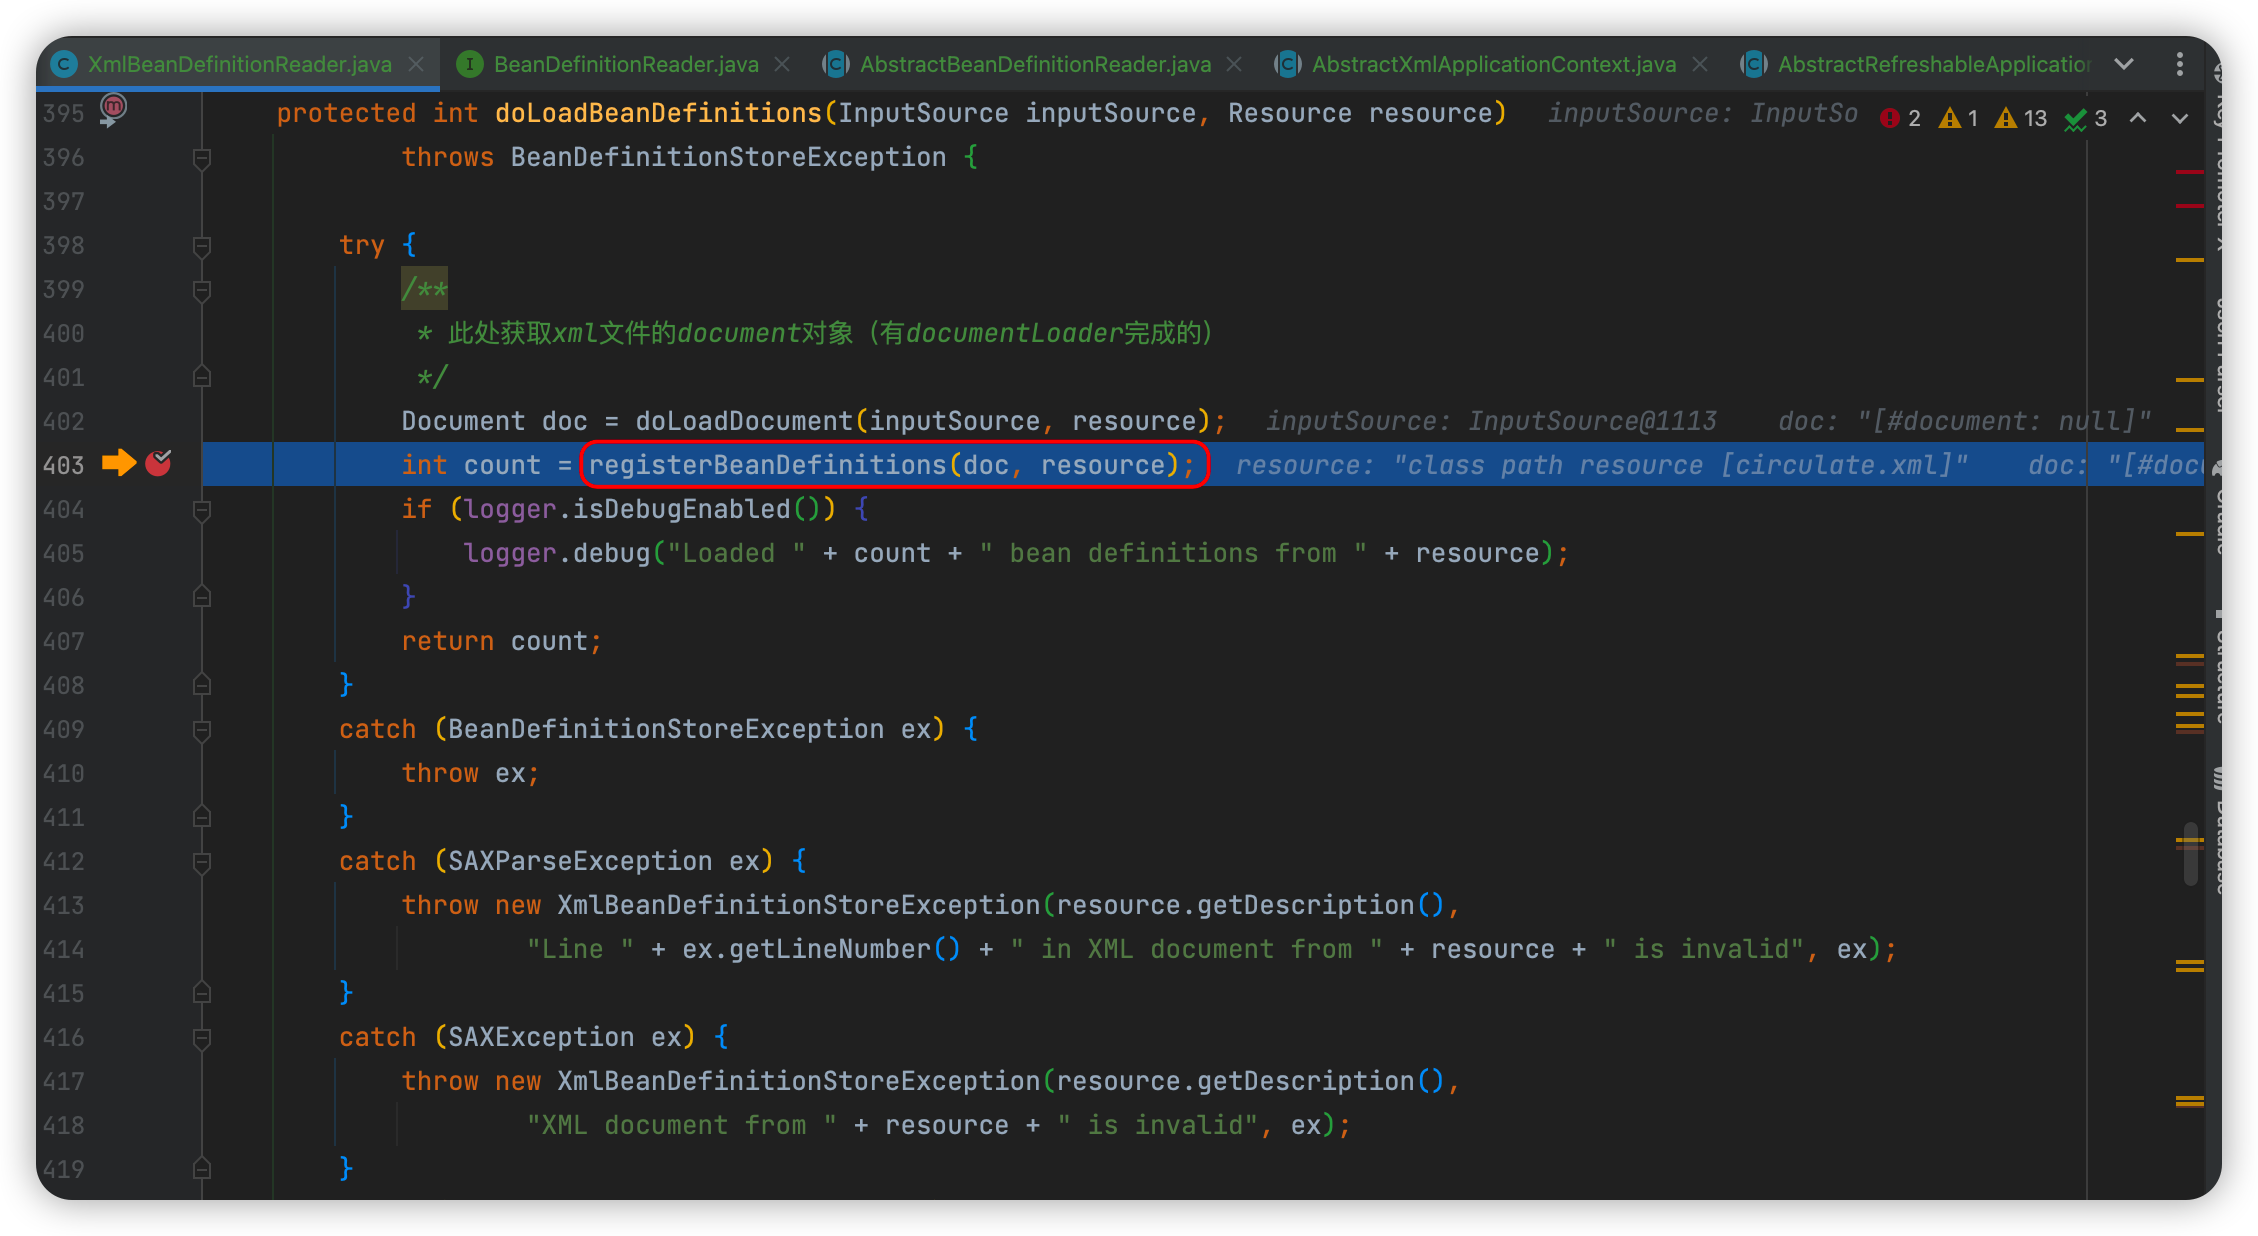The image size is (2258, 1236).
Task: Click the vertical editor scrollbar thumb
Action: coord(2190,853)
